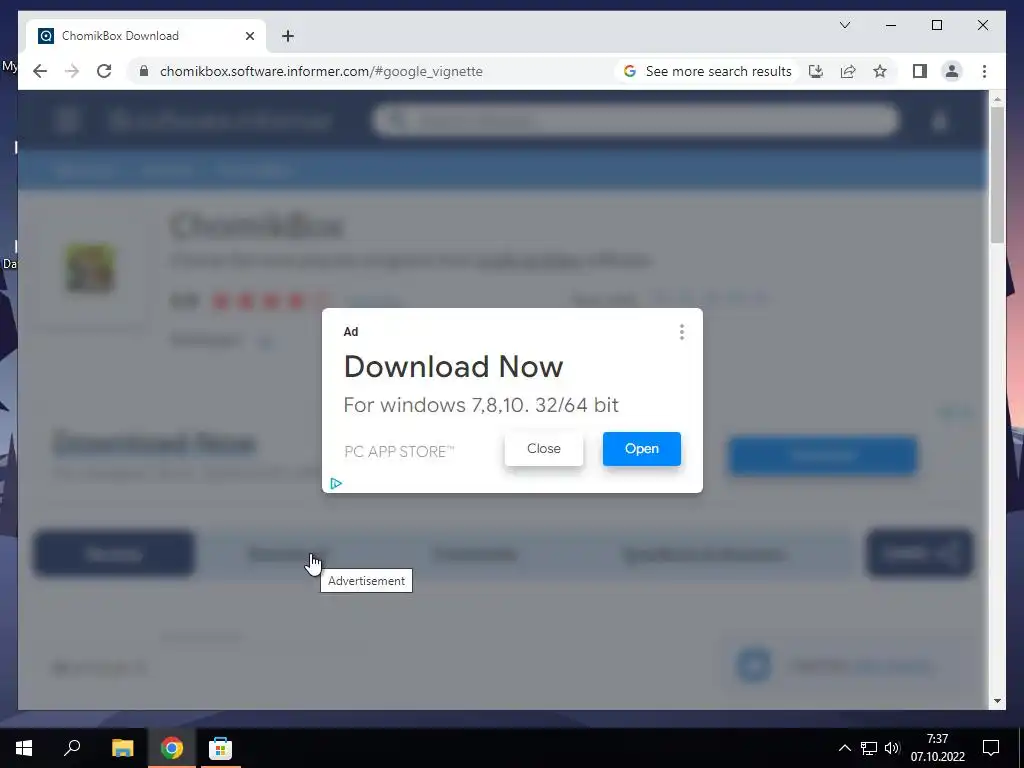1024x768 pixels.
Task: Close the ChomikBox Download tab
Action: pos(249,36)
